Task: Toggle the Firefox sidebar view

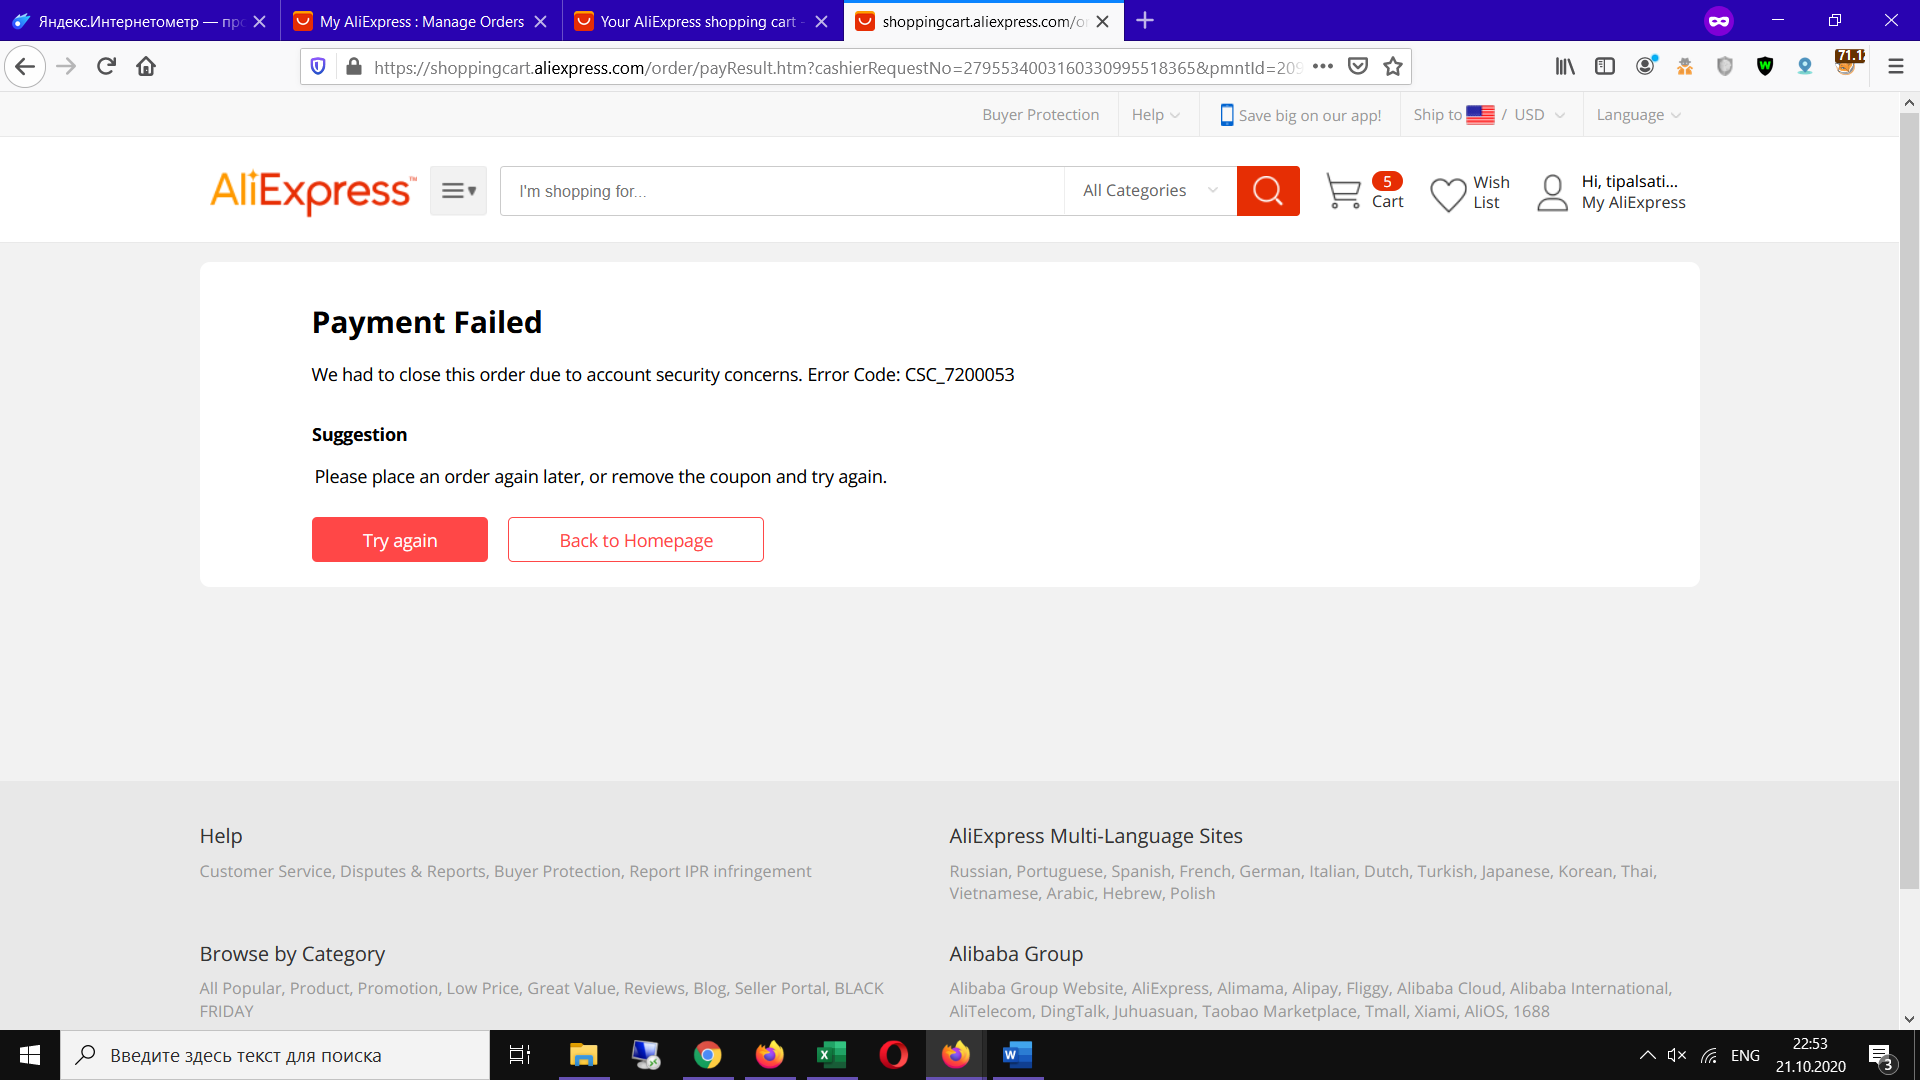Action: tap(1605, 67)
